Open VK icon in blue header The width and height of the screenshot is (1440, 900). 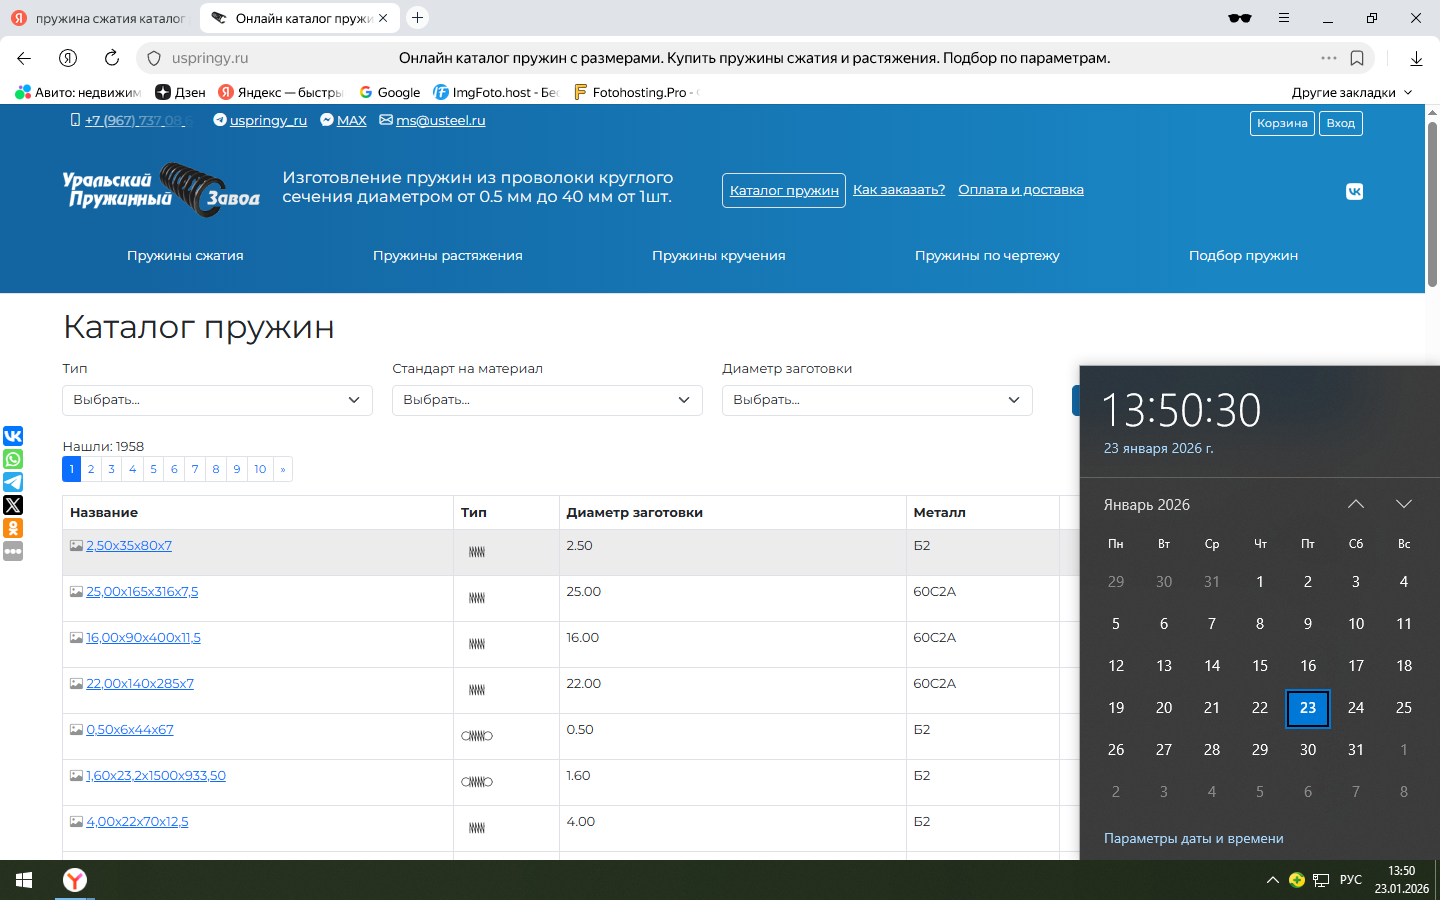pyautogui.click(x=1354, y=191)
